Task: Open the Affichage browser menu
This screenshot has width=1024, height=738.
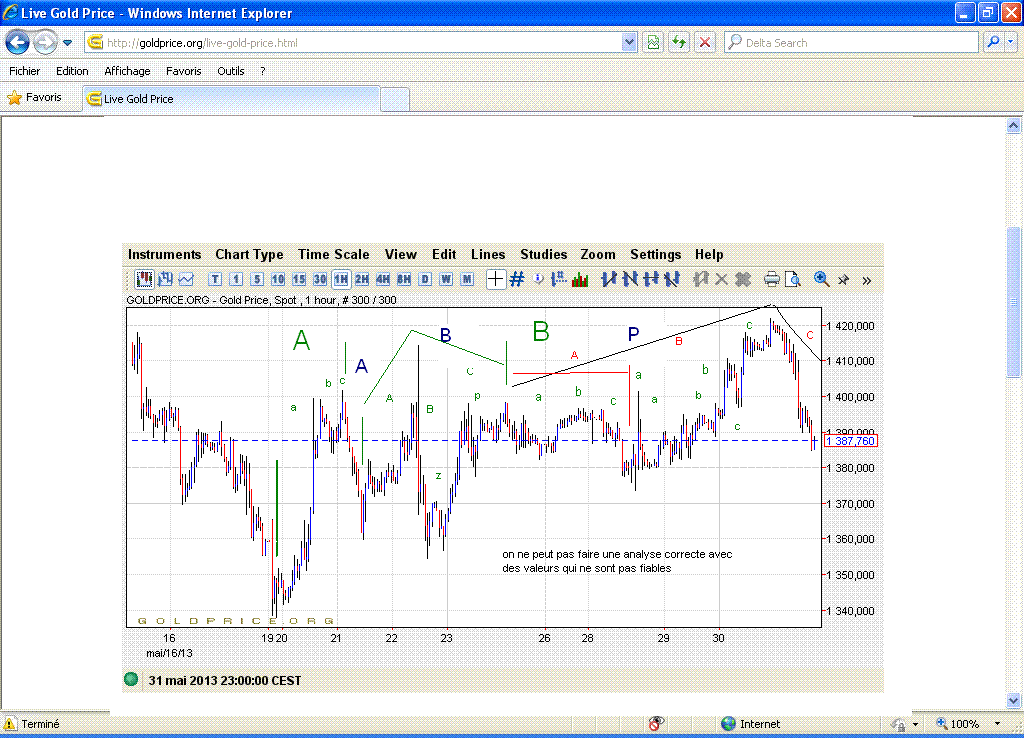Action: [x=127, y=71]
